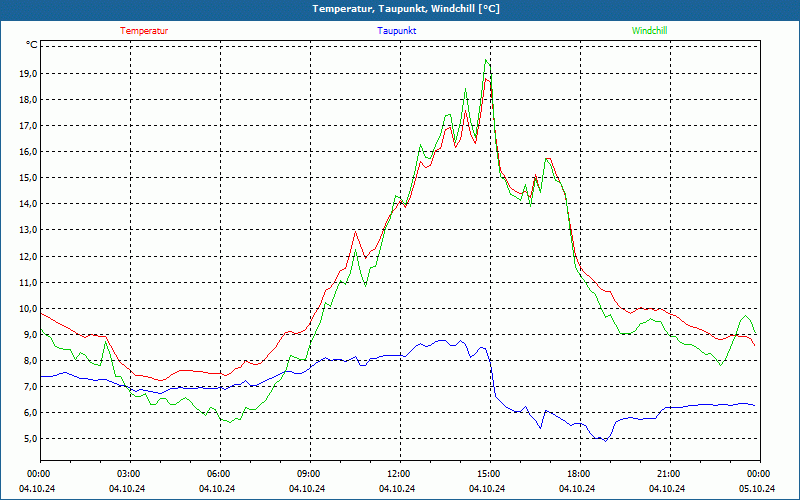The image size is (800, 500).
Task: Click the '10,0' y-axis label
Action: coord(29,308)
